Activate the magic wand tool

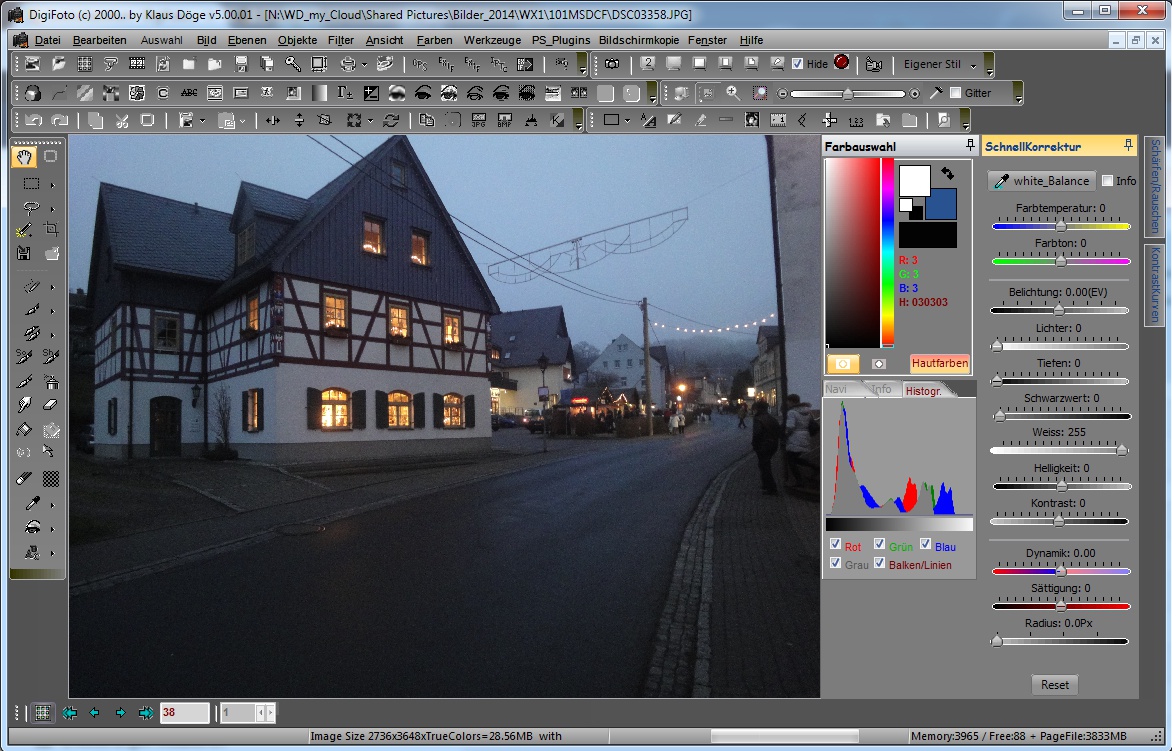(23, 229)
